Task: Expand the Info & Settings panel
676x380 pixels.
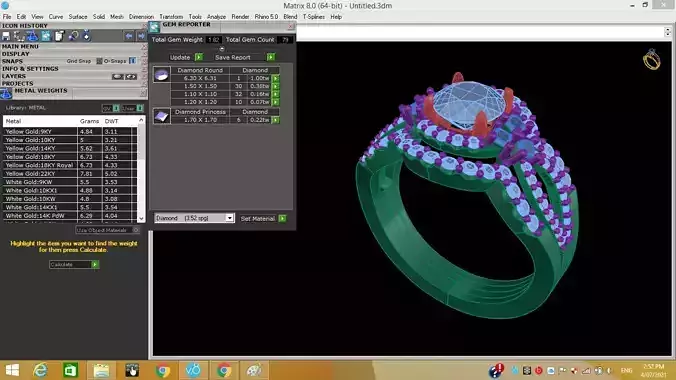Action: 30,69
